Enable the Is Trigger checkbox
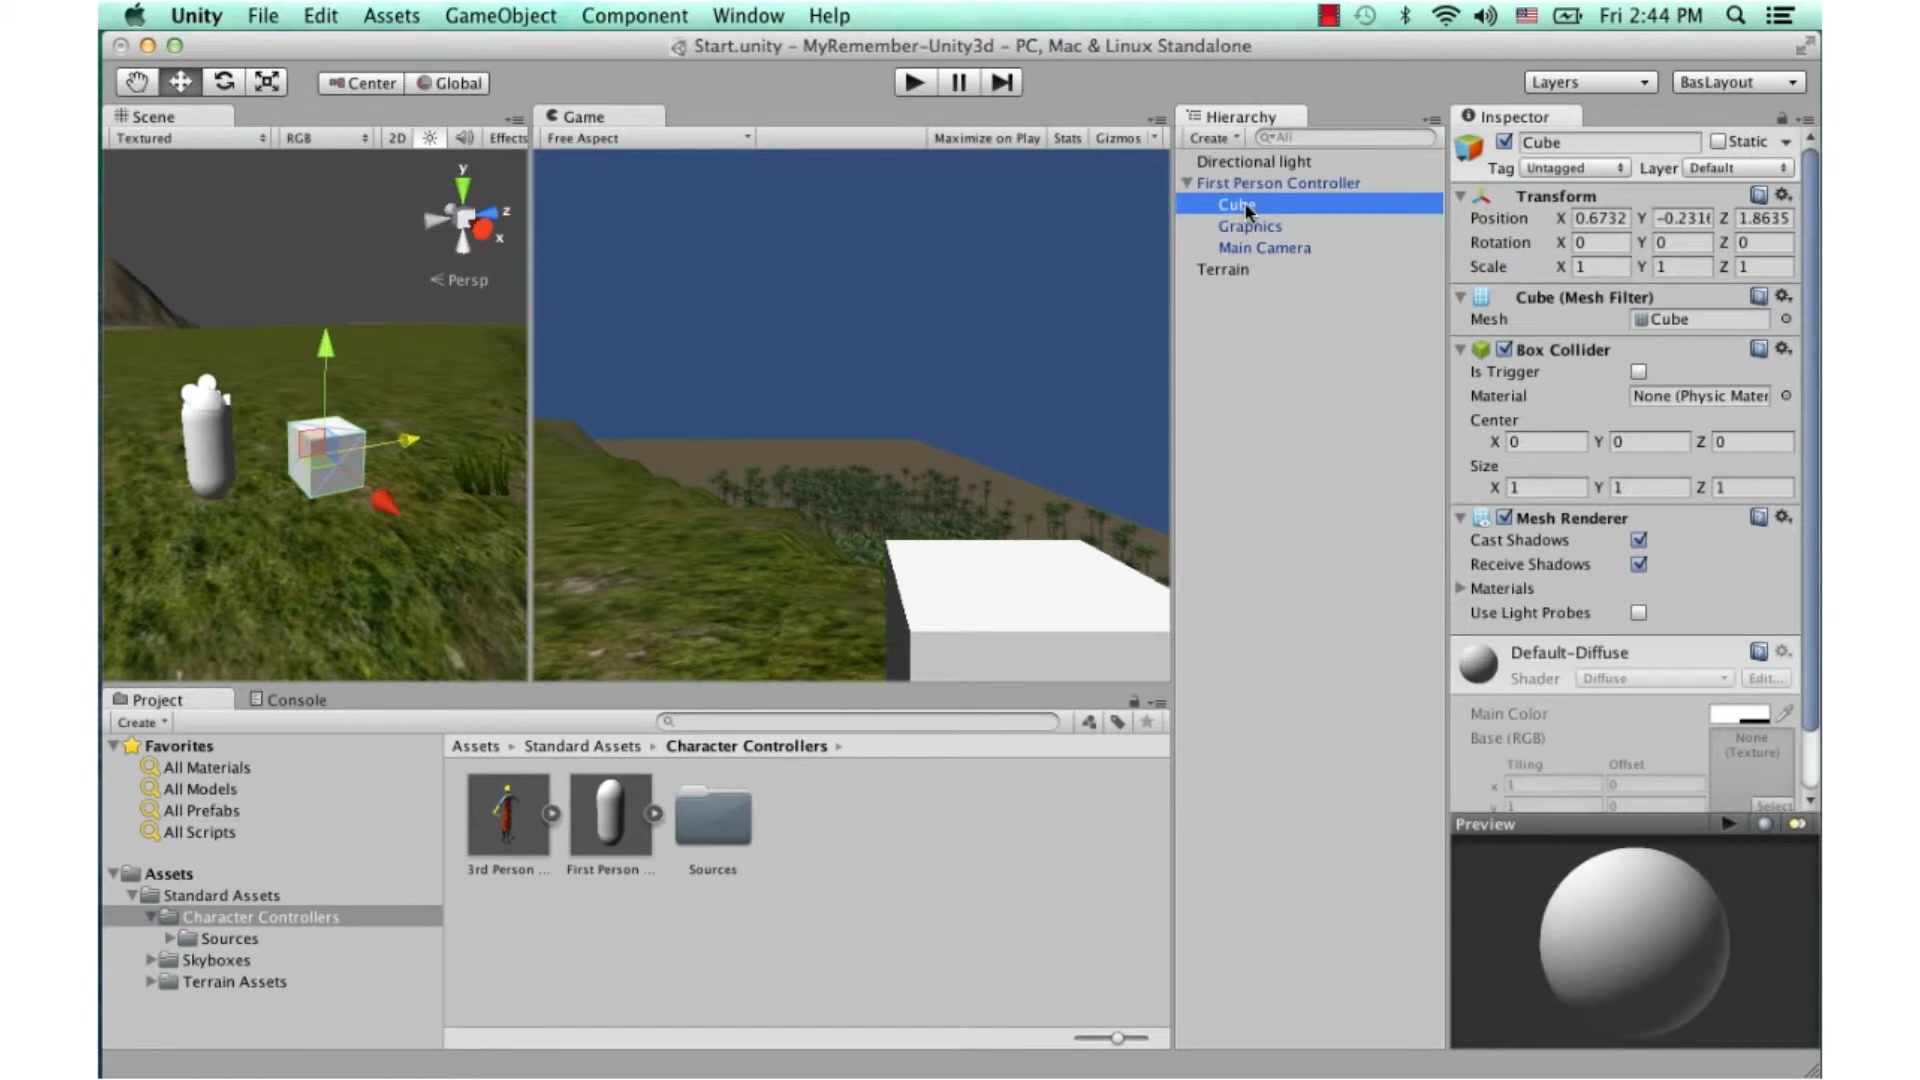Image resolution: width=1920 pixels, height=1080 pixels. (x=1638, y=372)
